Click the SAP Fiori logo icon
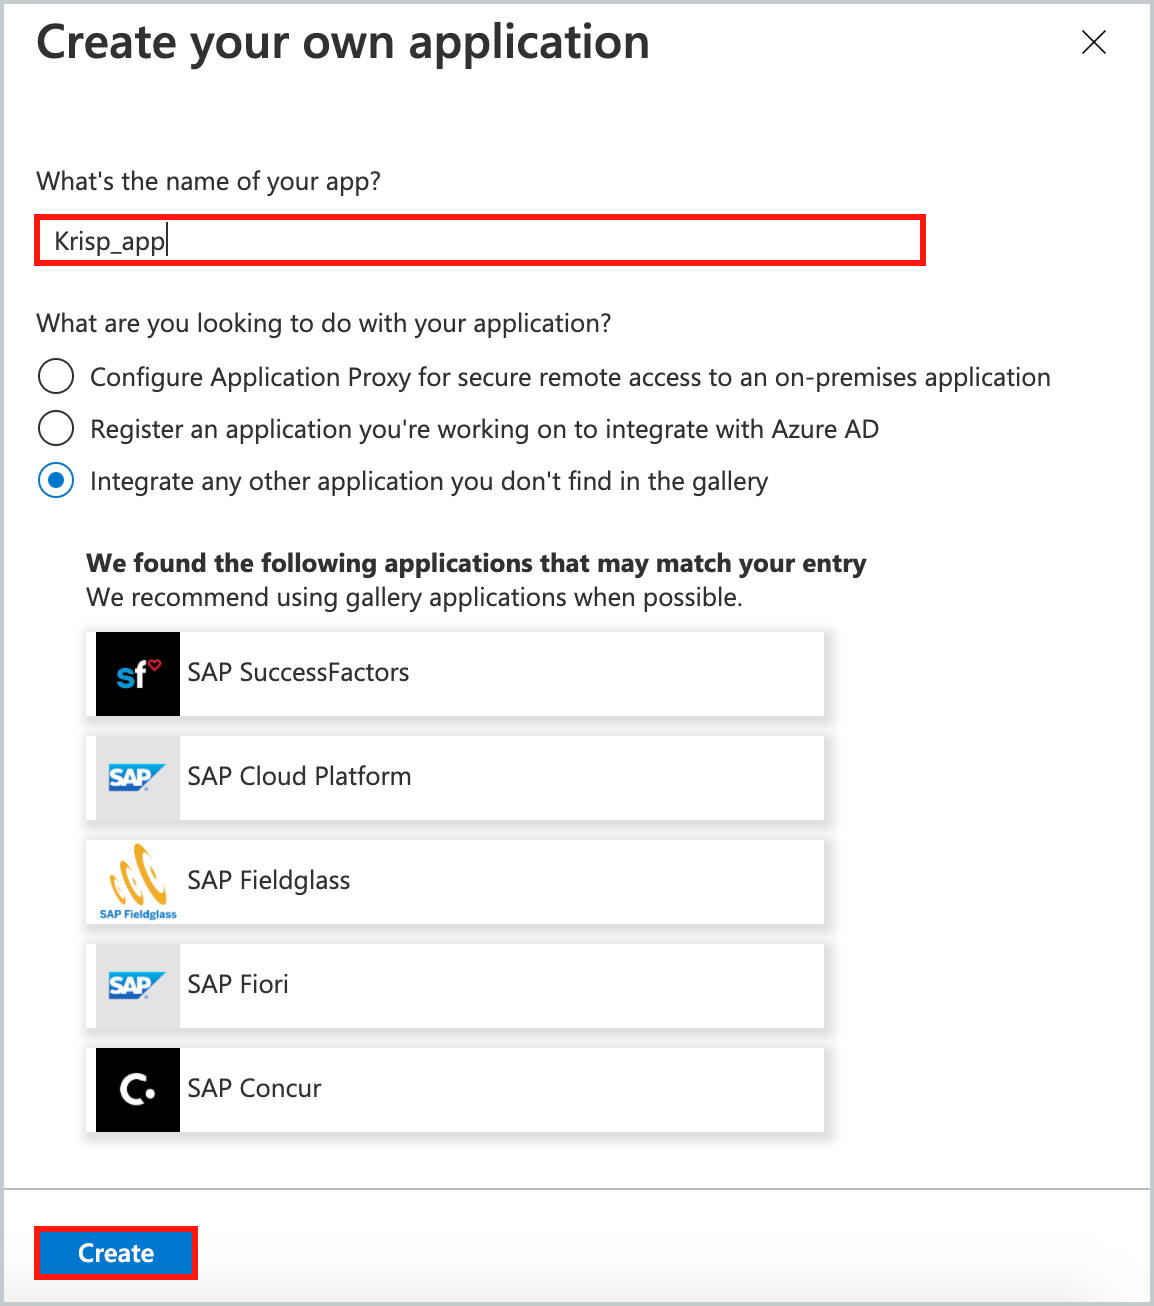 point(135,985)
